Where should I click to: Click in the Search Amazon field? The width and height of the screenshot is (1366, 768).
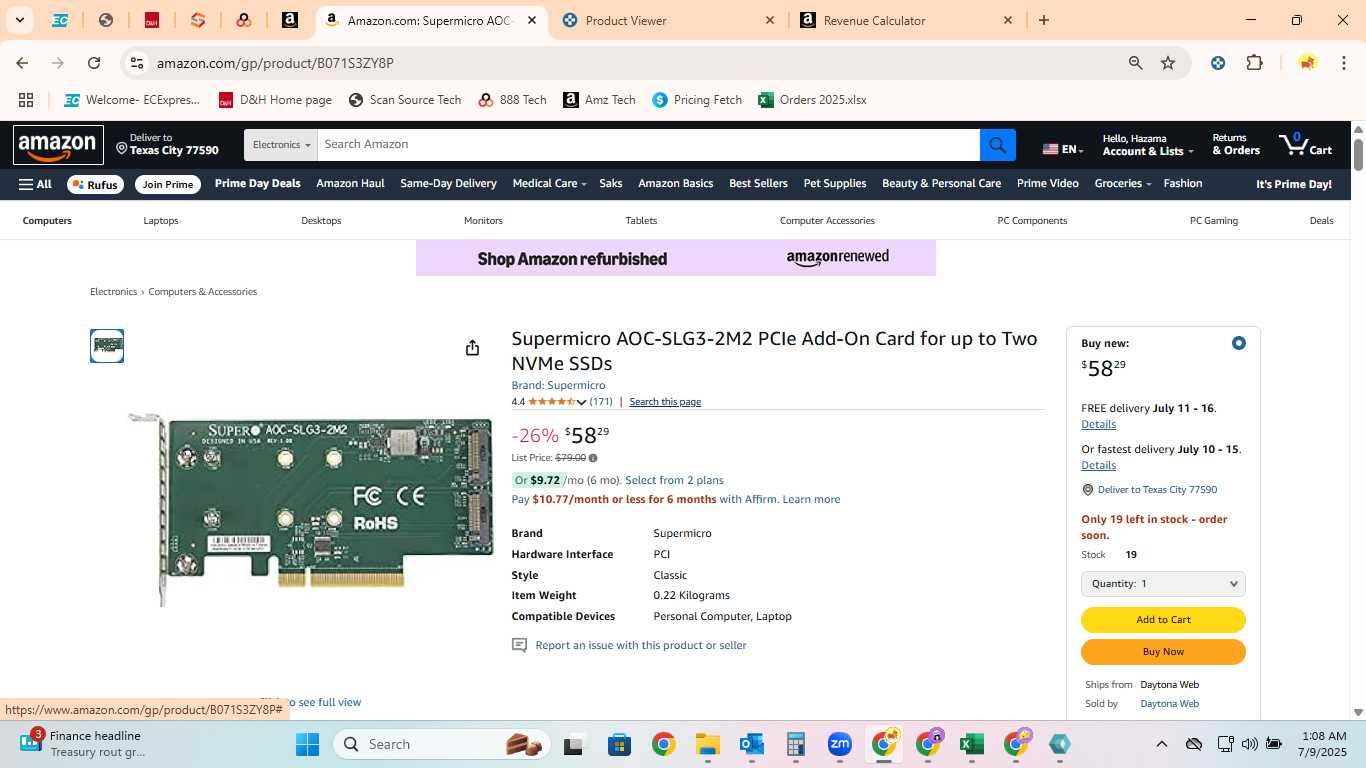tap(648, 145)
